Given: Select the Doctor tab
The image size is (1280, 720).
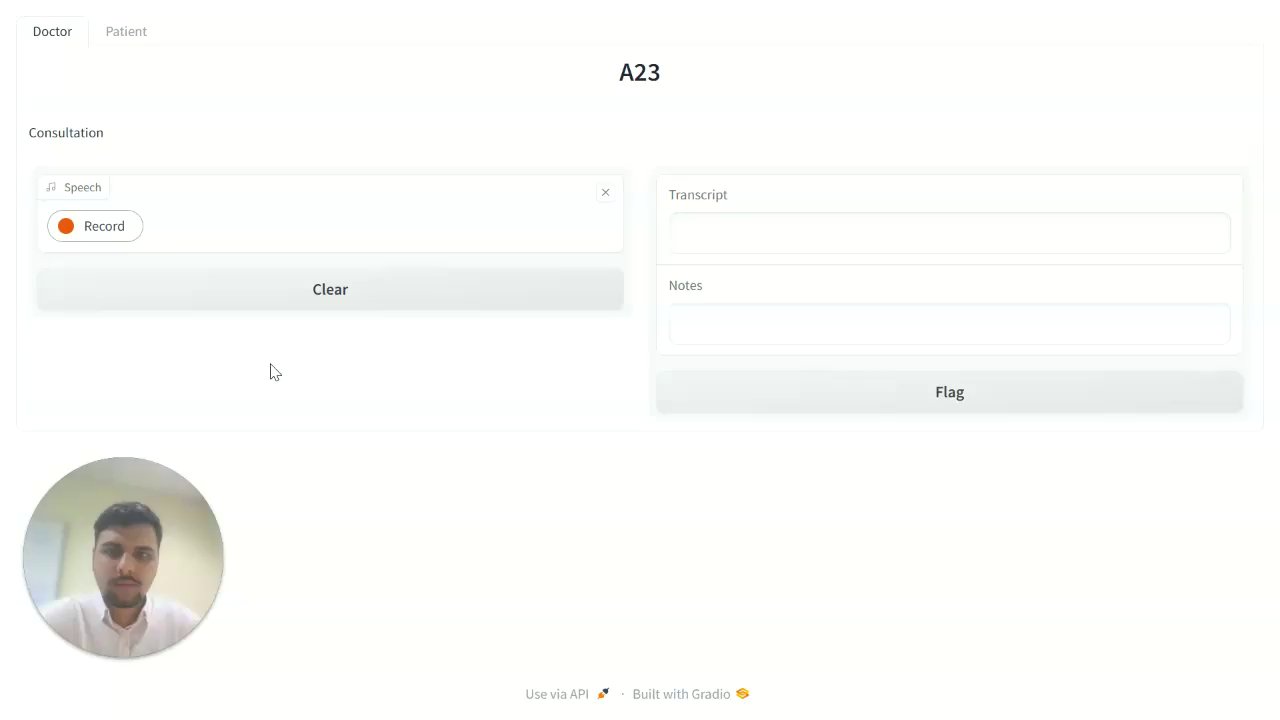Looking at the screenshot, I should pos(52,31).
